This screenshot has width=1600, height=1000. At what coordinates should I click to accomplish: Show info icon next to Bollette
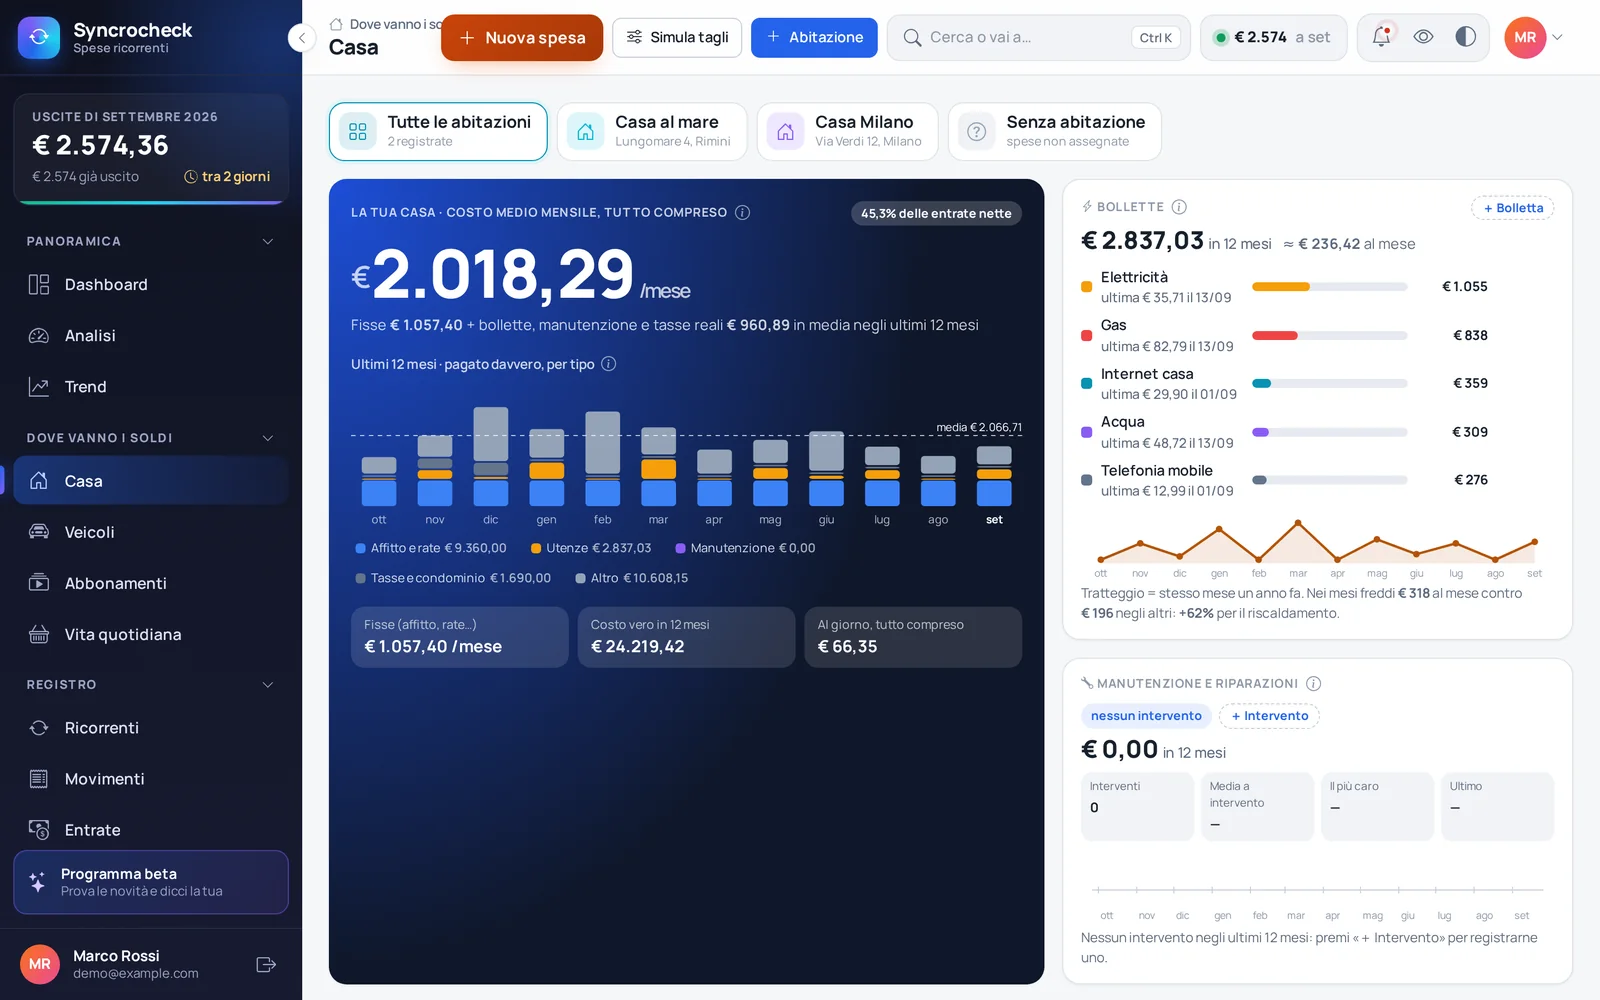pyautogui.click(x=1179, y=207)
